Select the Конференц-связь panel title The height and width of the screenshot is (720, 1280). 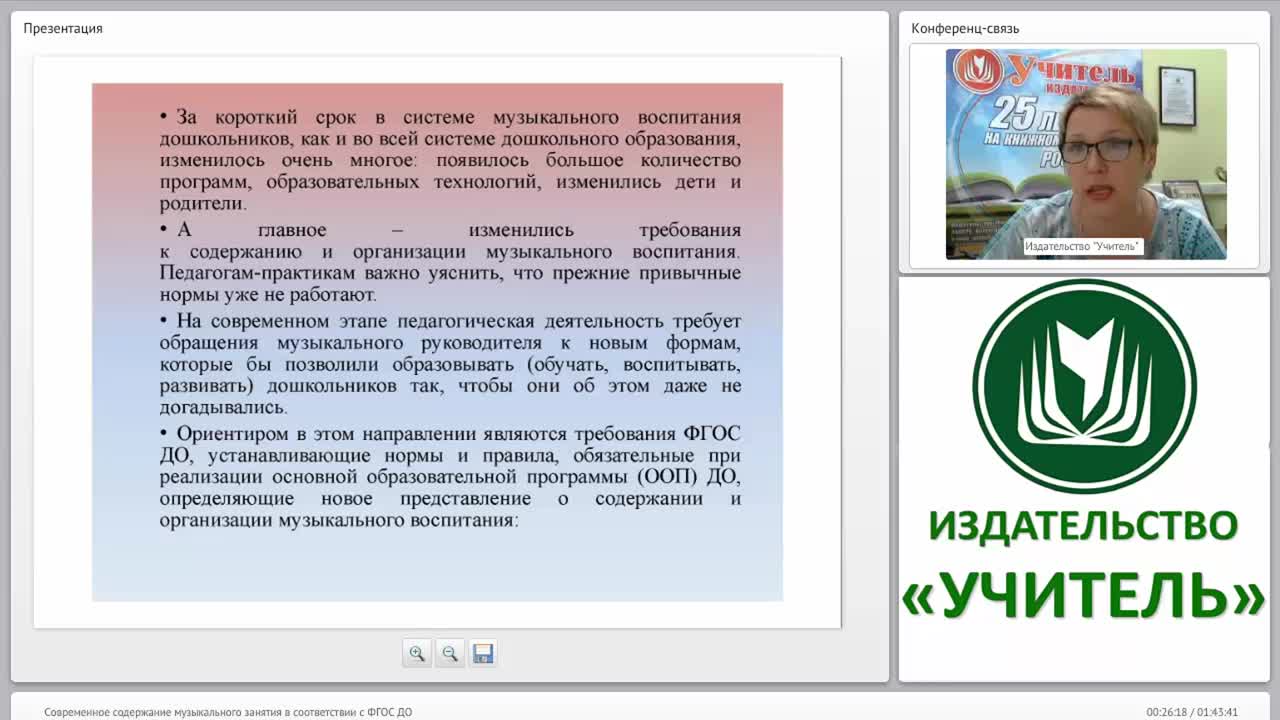965,28
